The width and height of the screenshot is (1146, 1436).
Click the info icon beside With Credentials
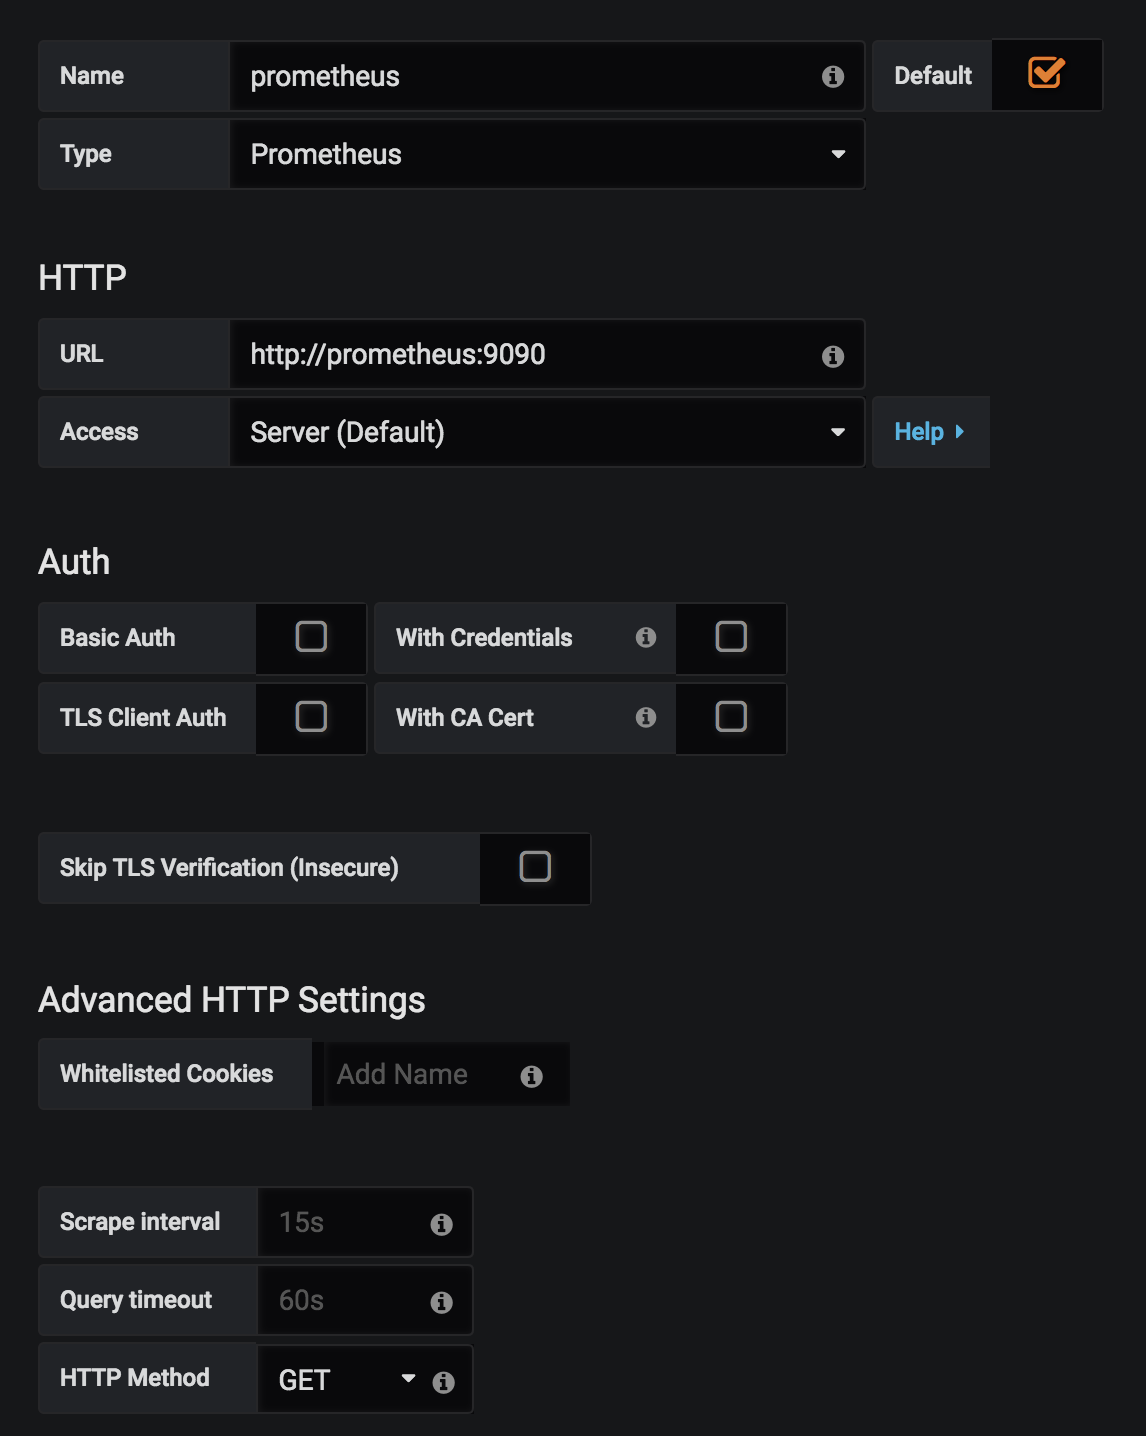(646, 637)
